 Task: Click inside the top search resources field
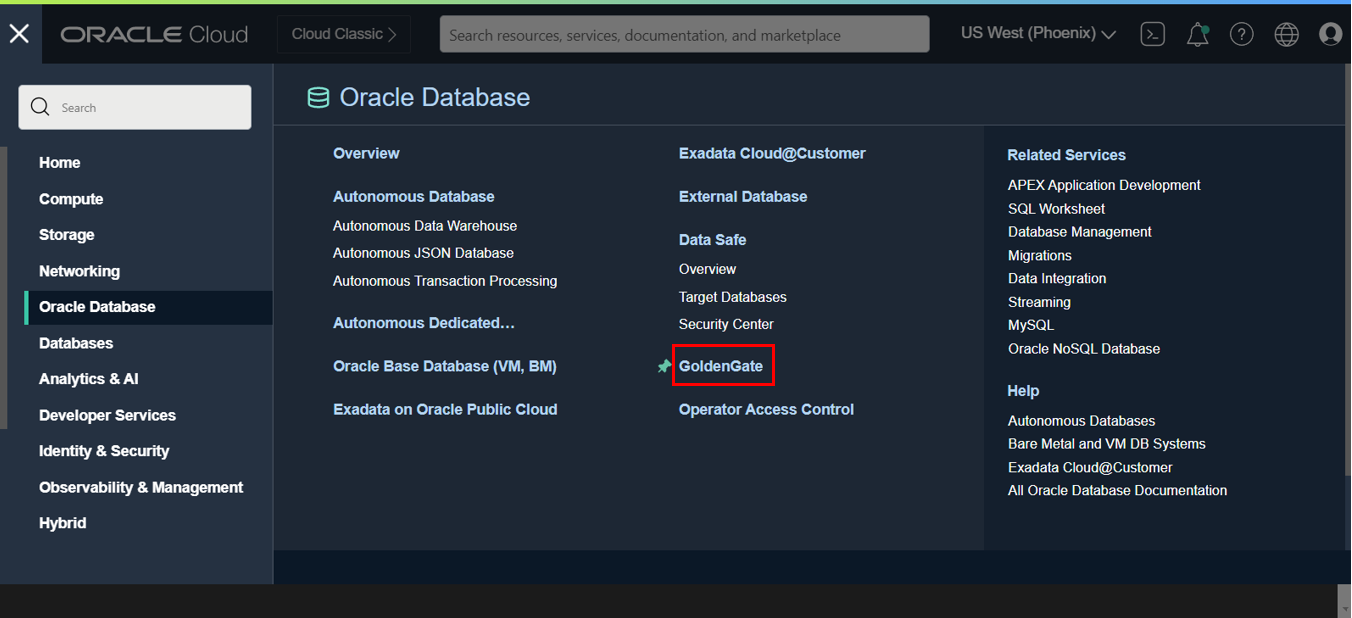tap(684, 33)
